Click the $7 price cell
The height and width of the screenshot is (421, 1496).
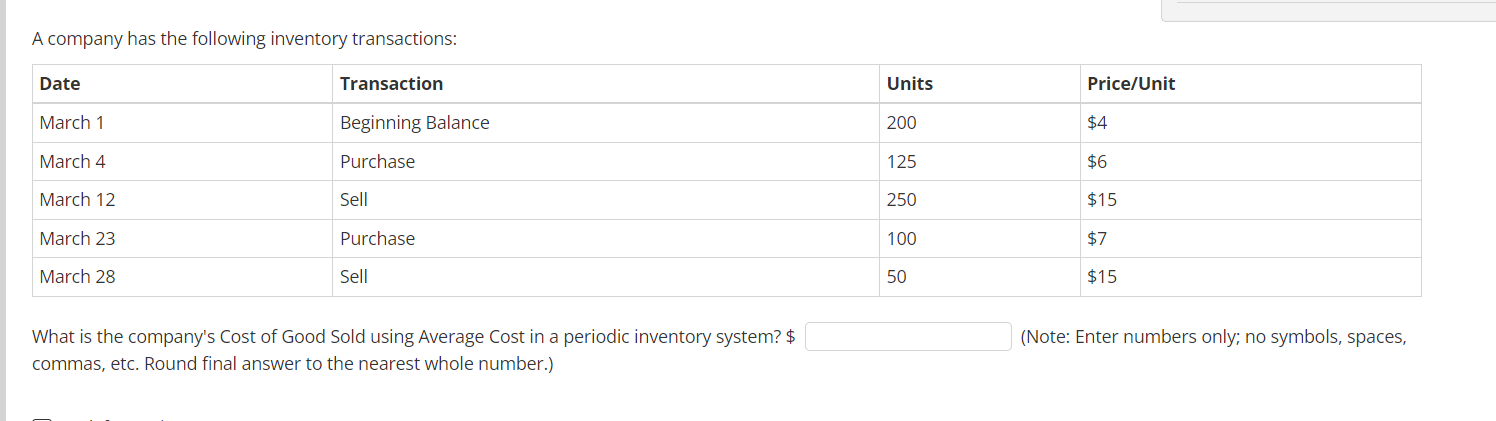(x=1250, y=239)
